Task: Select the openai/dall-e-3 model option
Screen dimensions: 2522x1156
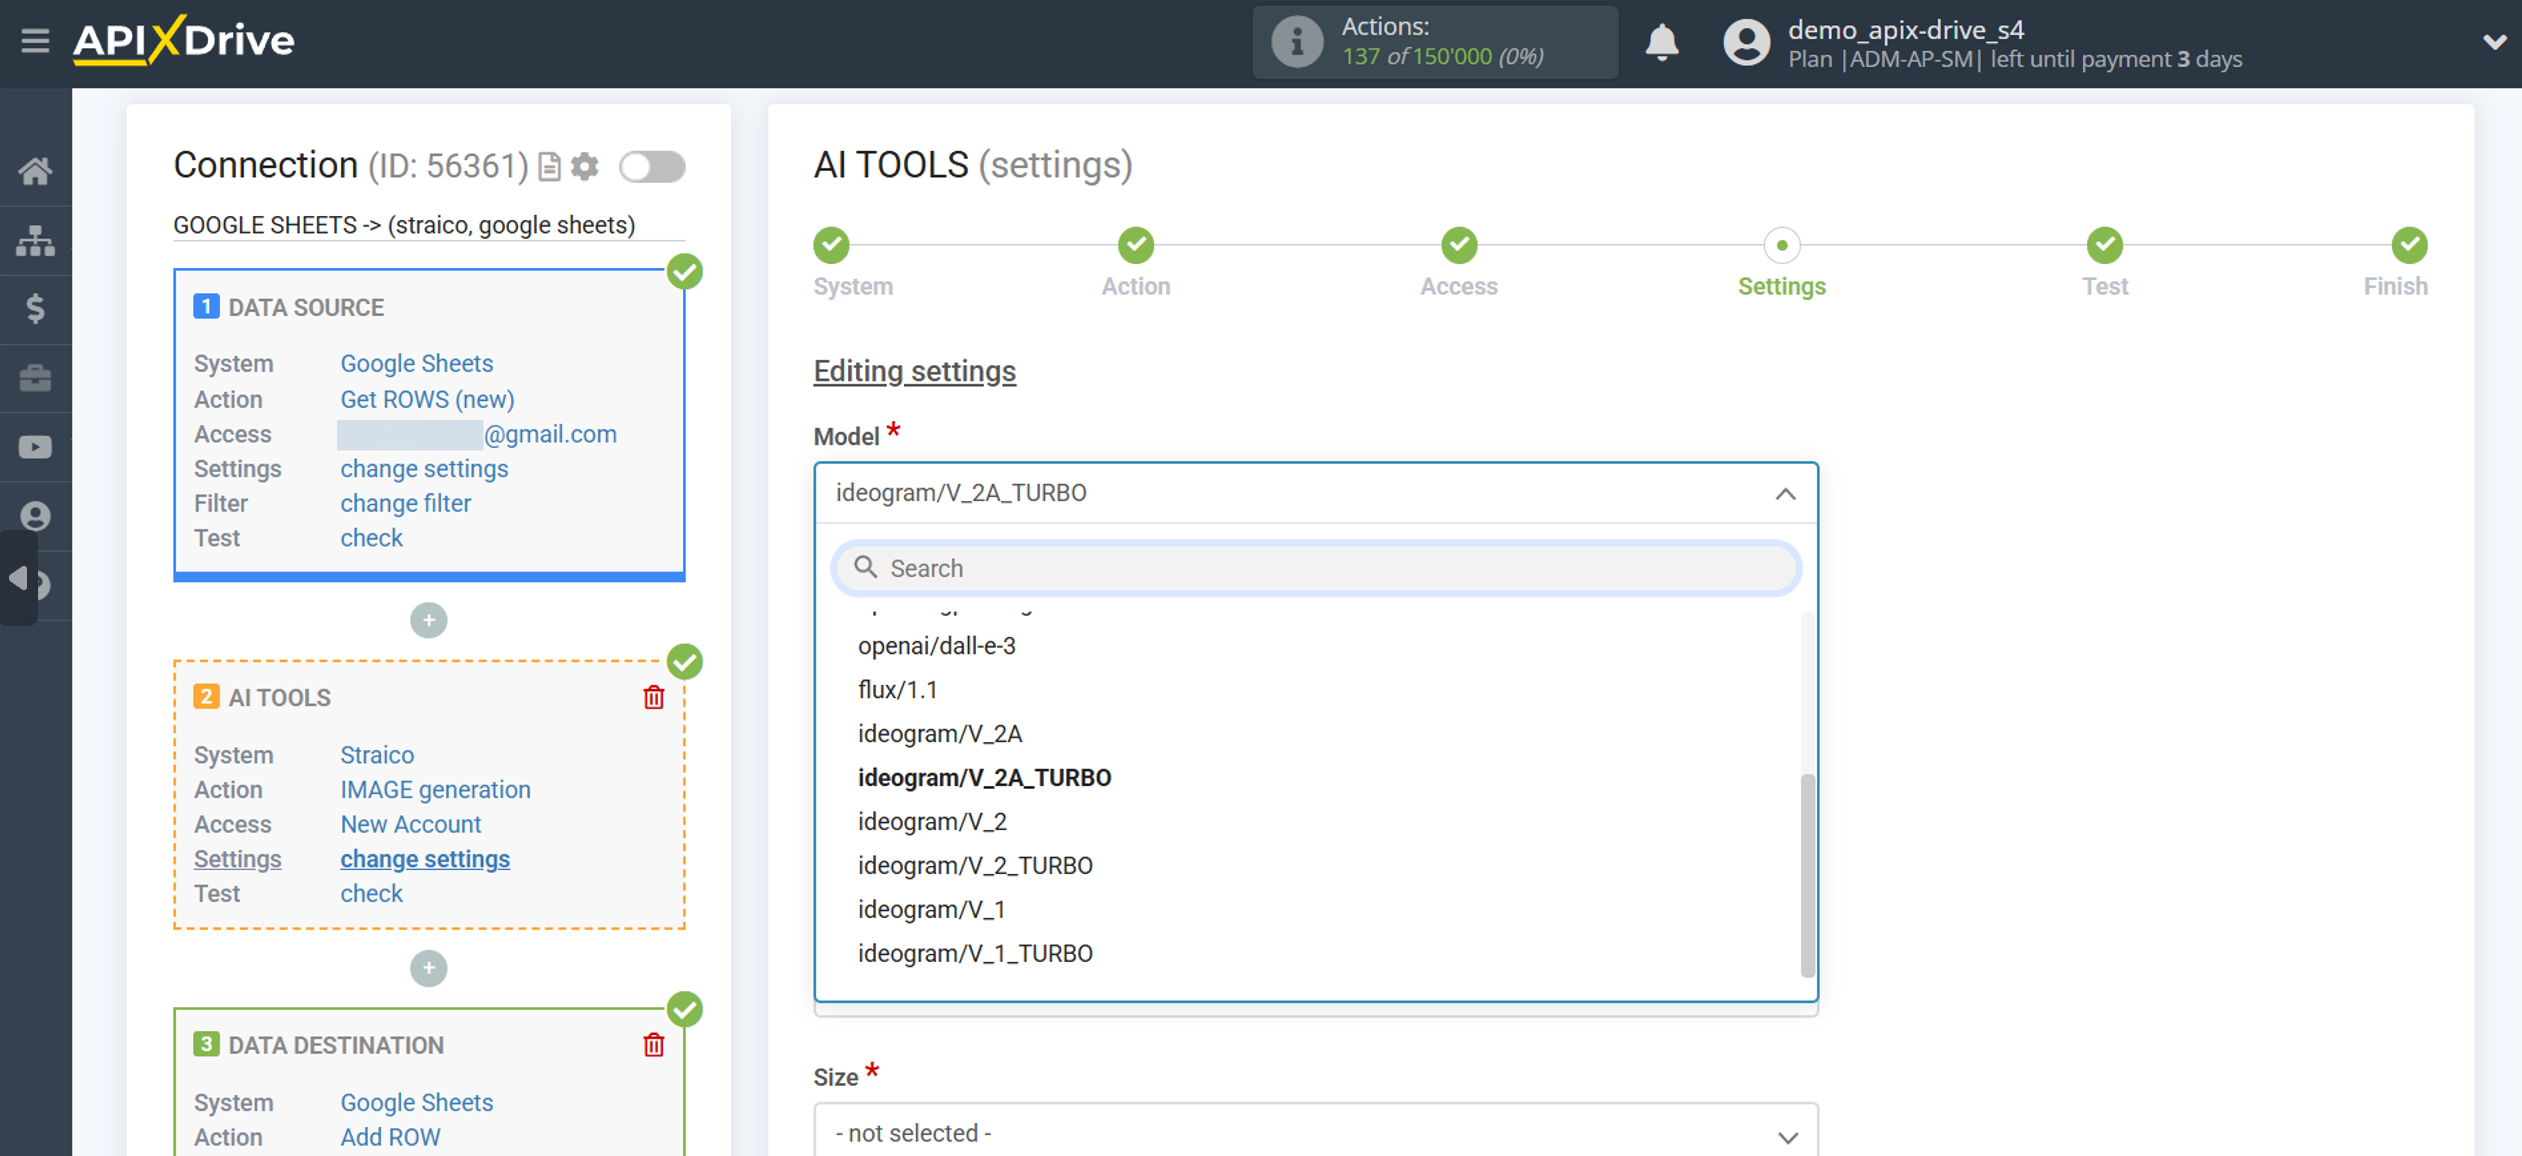Action: (935, 645)
